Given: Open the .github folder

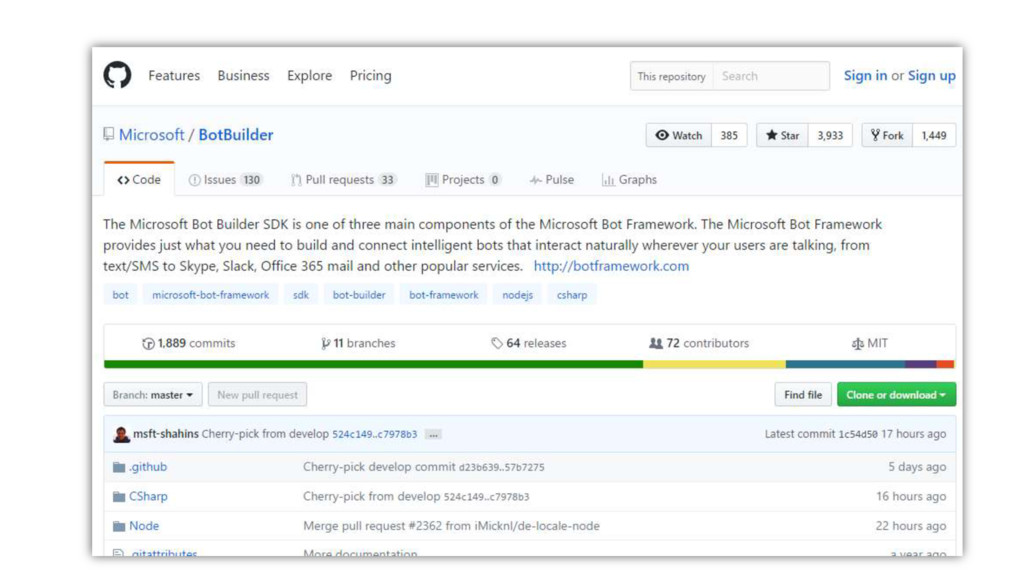Looking at the screenshot, I should 148,467.
